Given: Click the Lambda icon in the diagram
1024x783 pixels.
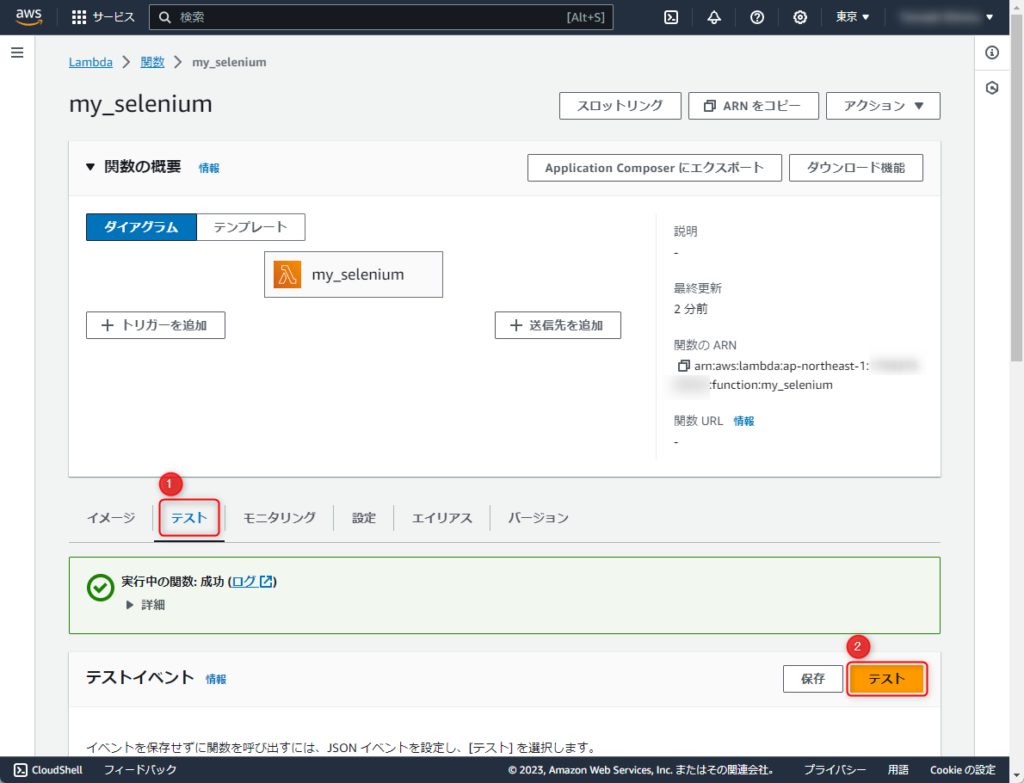Looking at the screenshot, I should tap(287, 274).
